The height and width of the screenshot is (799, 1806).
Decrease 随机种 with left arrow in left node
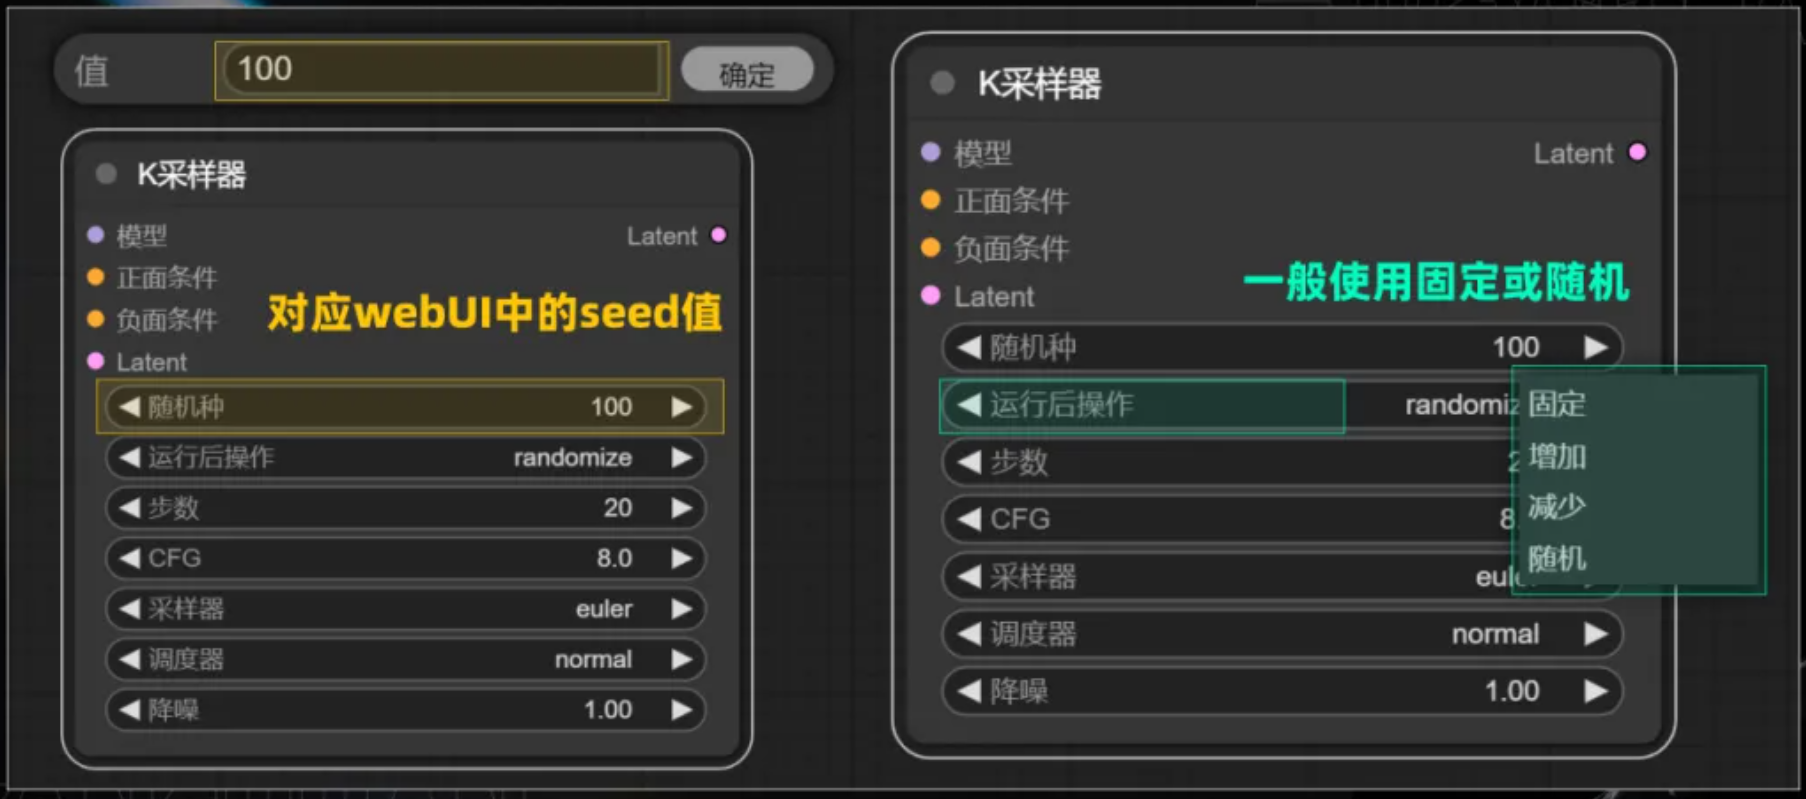coord(129,407)
